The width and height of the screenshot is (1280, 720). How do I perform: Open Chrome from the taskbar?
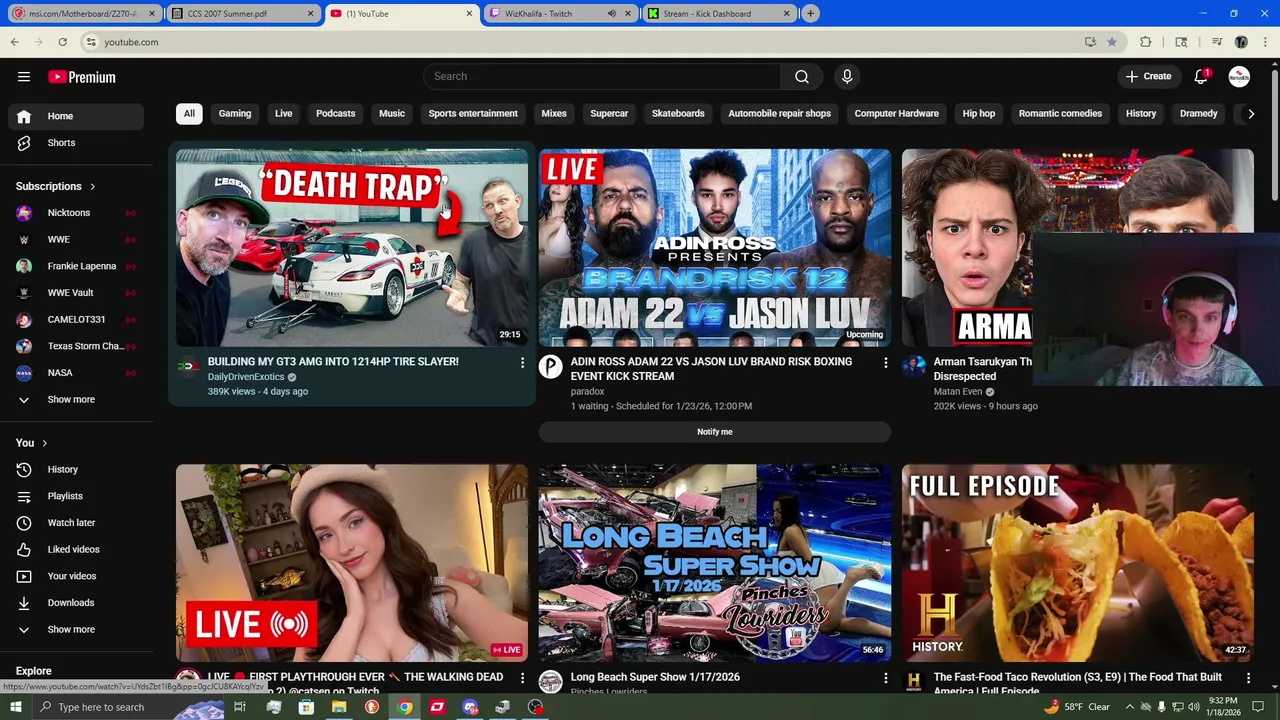(404, 707)
